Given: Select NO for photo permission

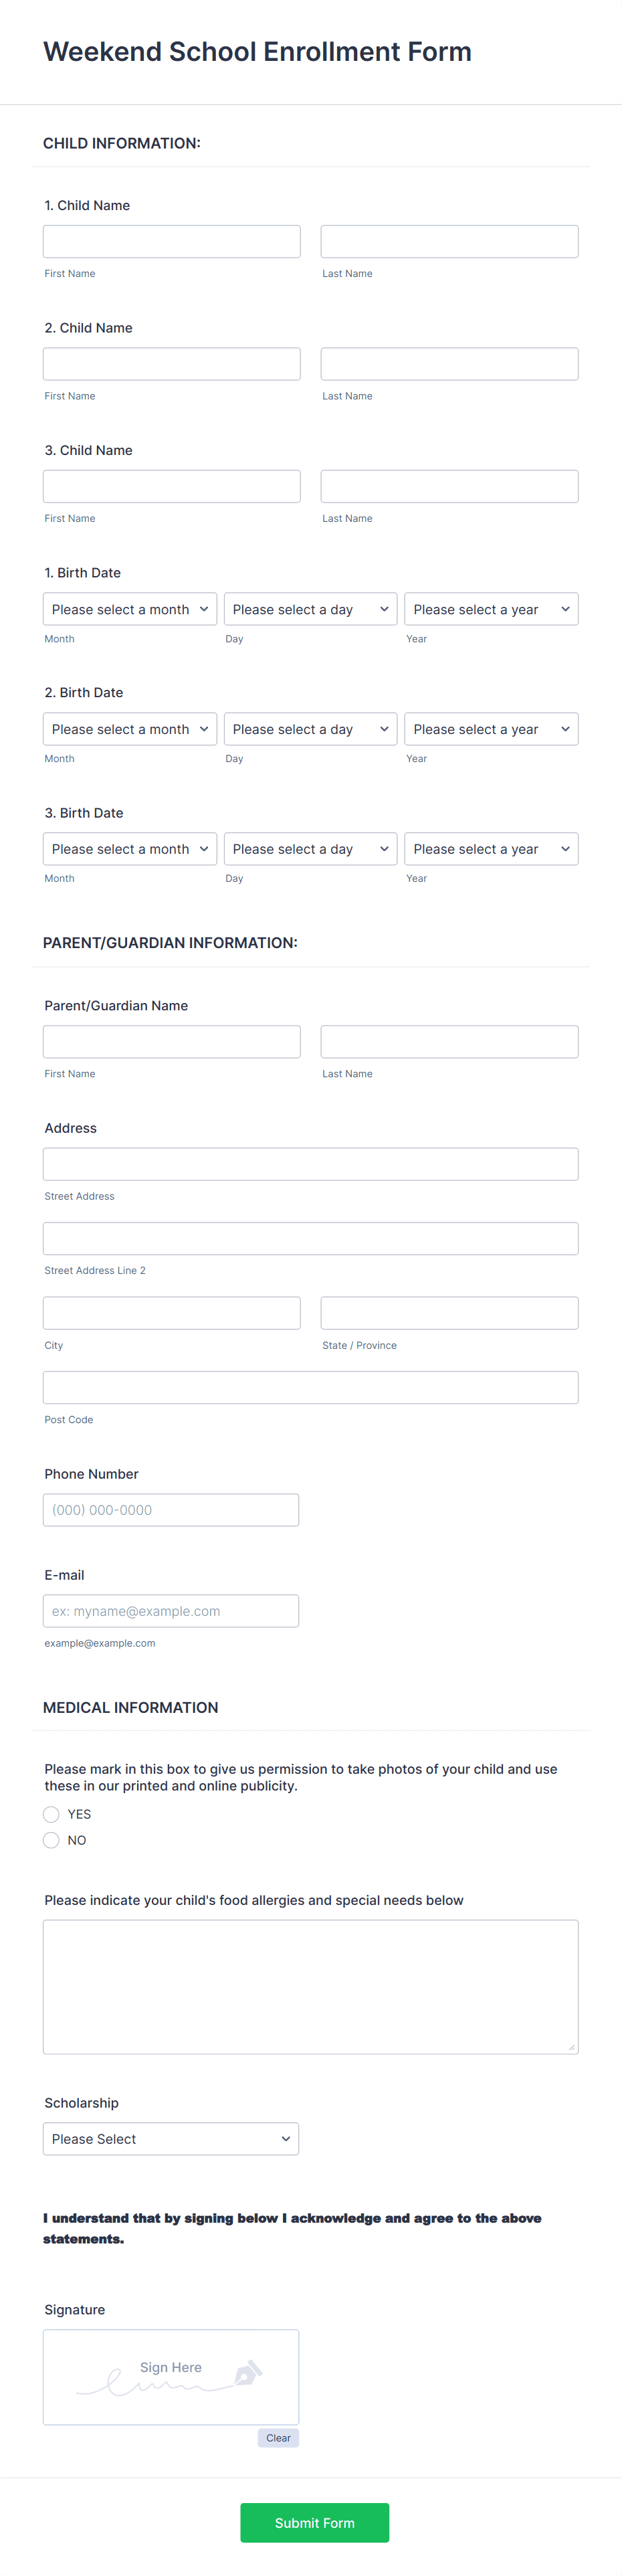Looking at the screenshot, I should (51, 1839).
